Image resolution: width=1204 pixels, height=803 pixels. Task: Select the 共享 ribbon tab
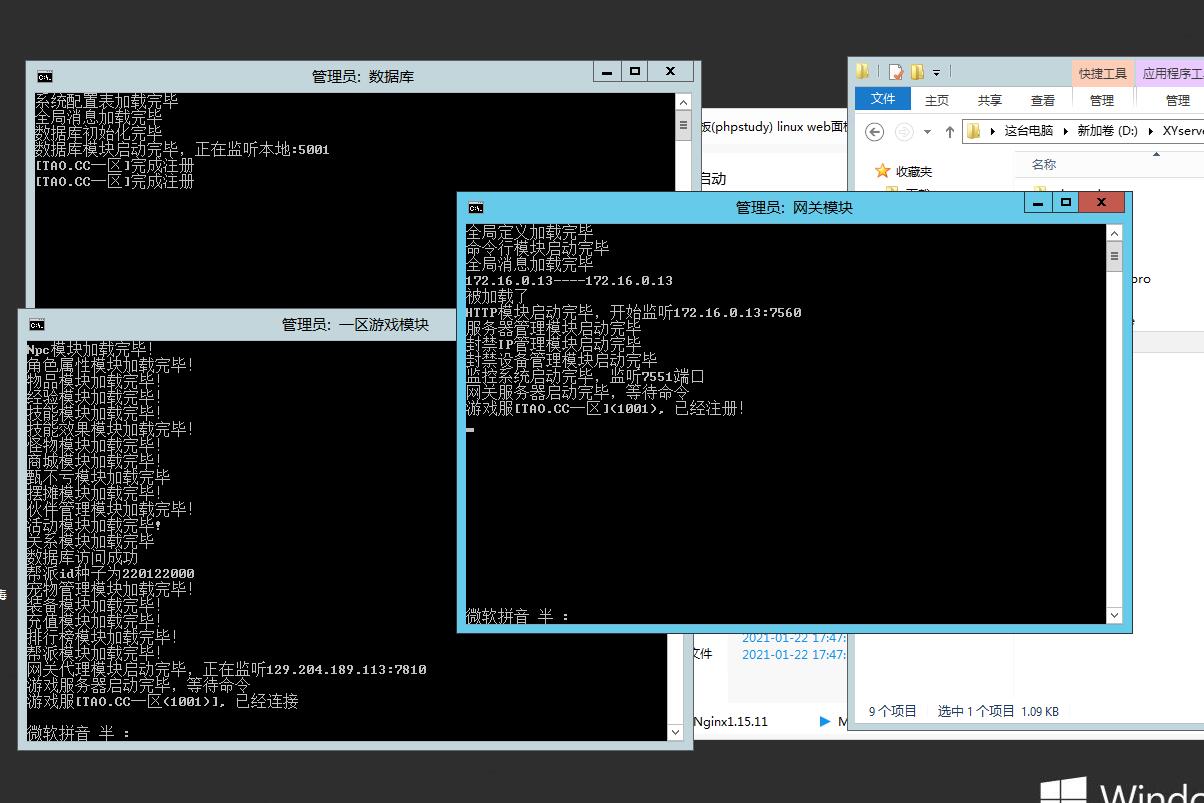click(x=990, y=100)
